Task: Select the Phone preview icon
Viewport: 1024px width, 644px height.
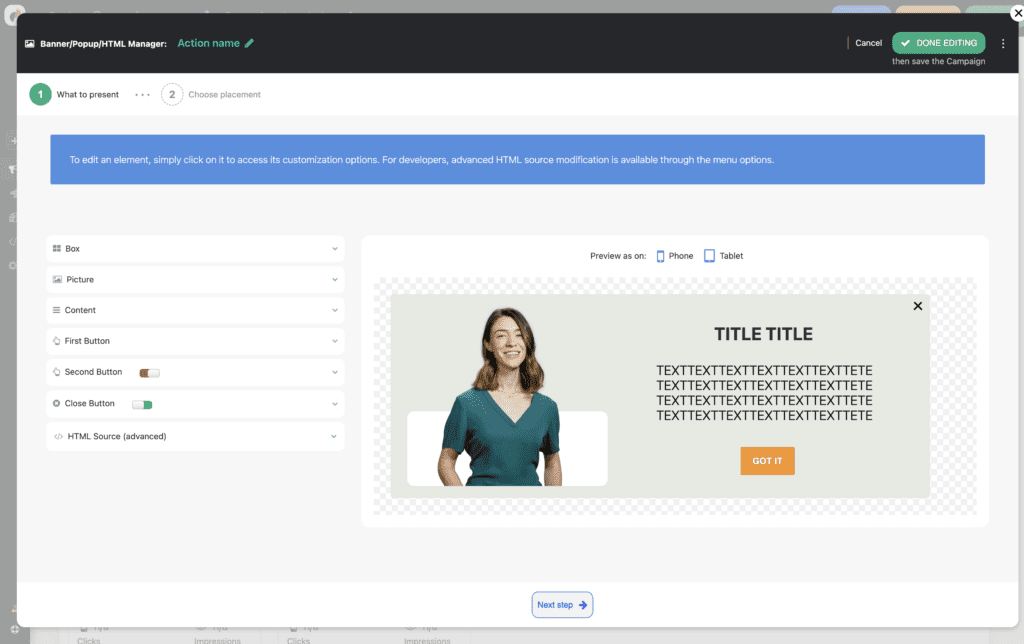Action: [x=661, y=256]
